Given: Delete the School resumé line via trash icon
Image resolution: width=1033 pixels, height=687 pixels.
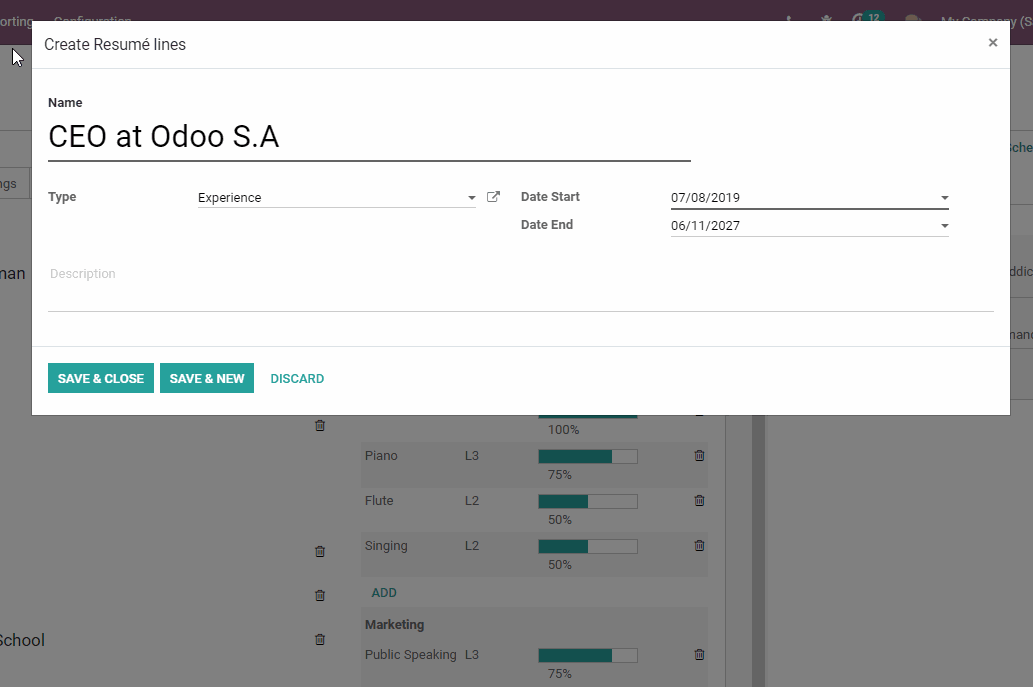Looking at the screenshot, I should (x=320, y=640).
